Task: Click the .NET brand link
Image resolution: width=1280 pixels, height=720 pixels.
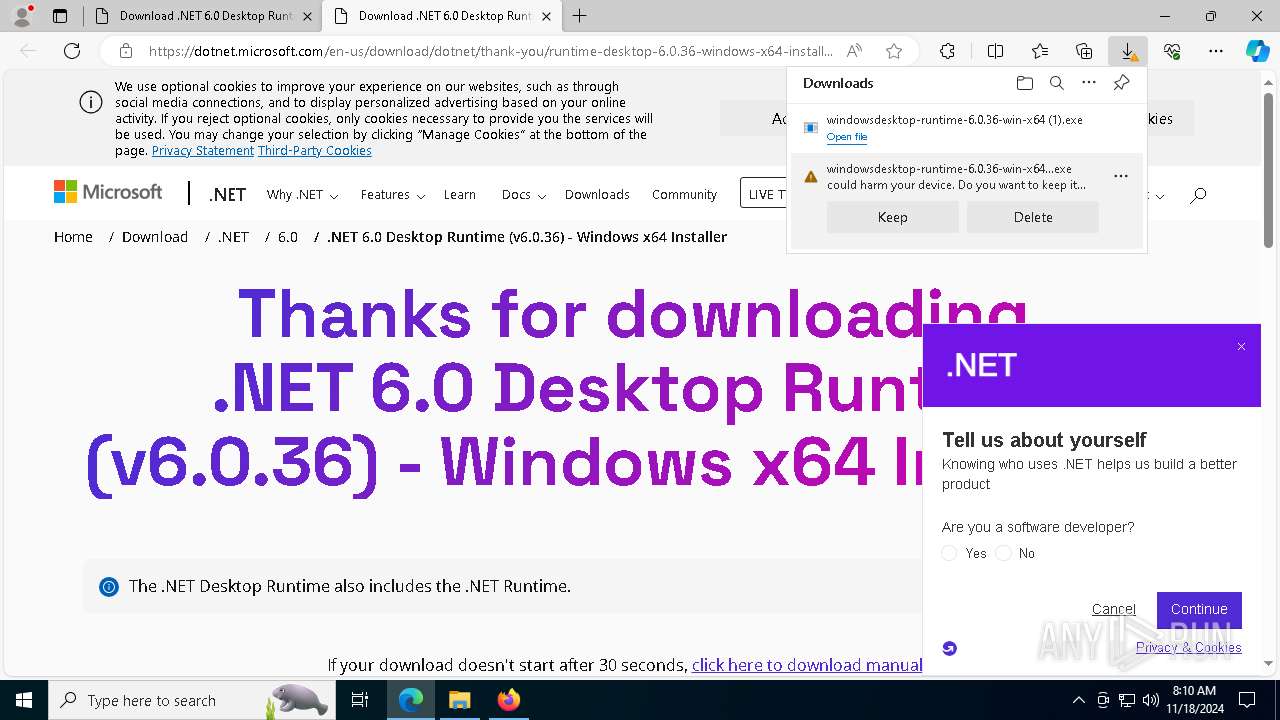Action: (x=227, y=195)
